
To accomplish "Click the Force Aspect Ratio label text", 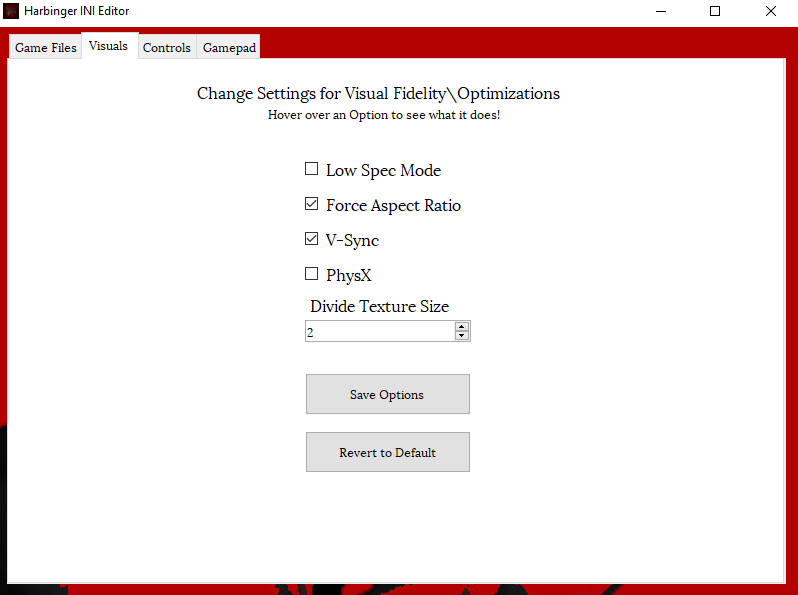I will pyautogui.click(x=393, y=206).
